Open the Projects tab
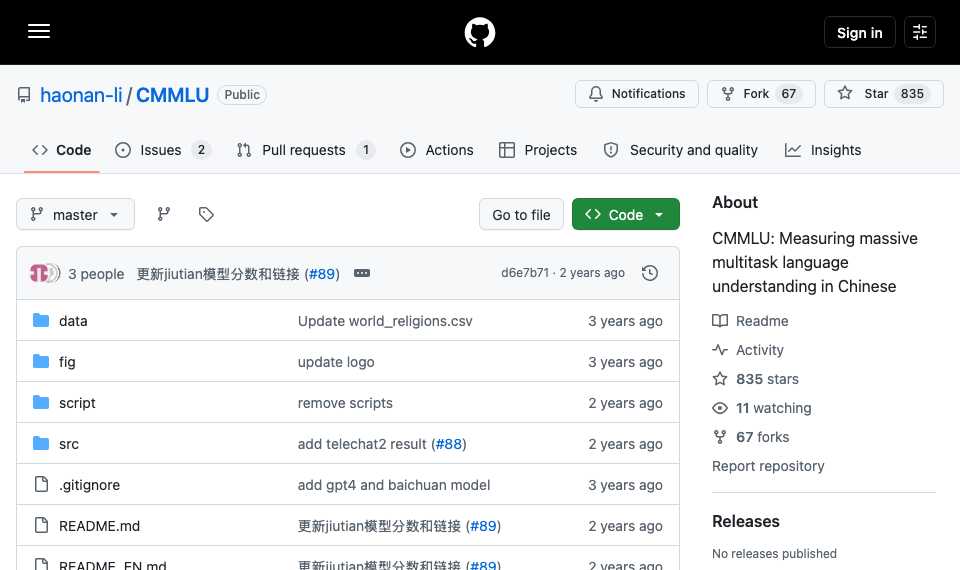 538,150
